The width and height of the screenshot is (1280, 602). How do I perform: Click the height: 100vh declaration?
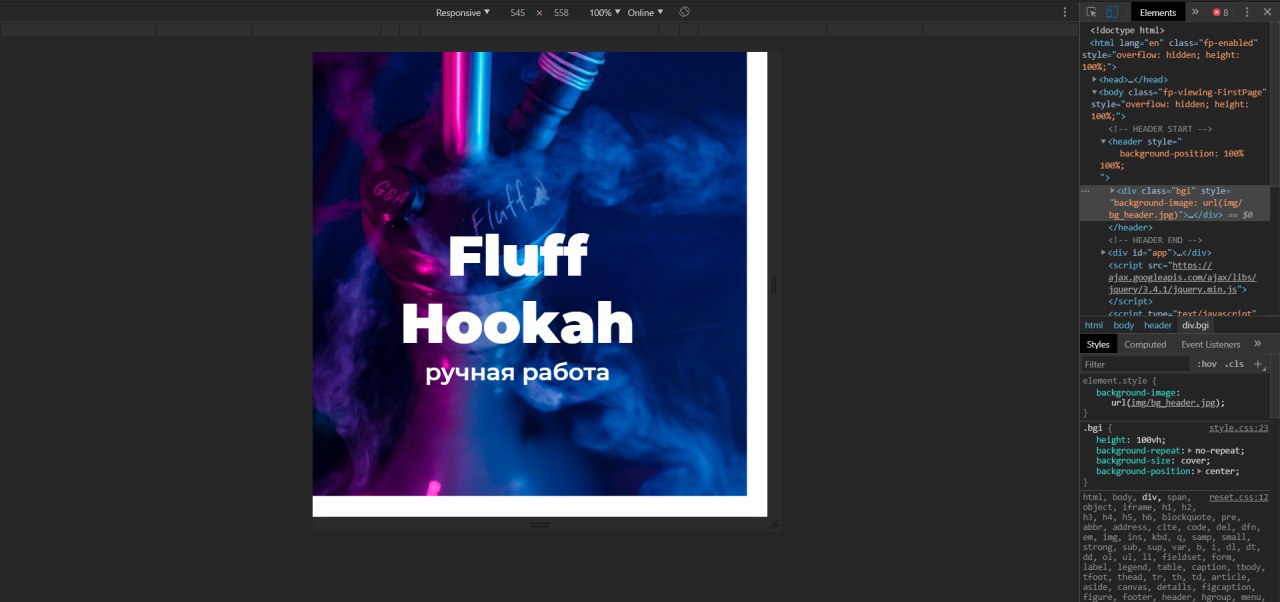(1131, 440)
